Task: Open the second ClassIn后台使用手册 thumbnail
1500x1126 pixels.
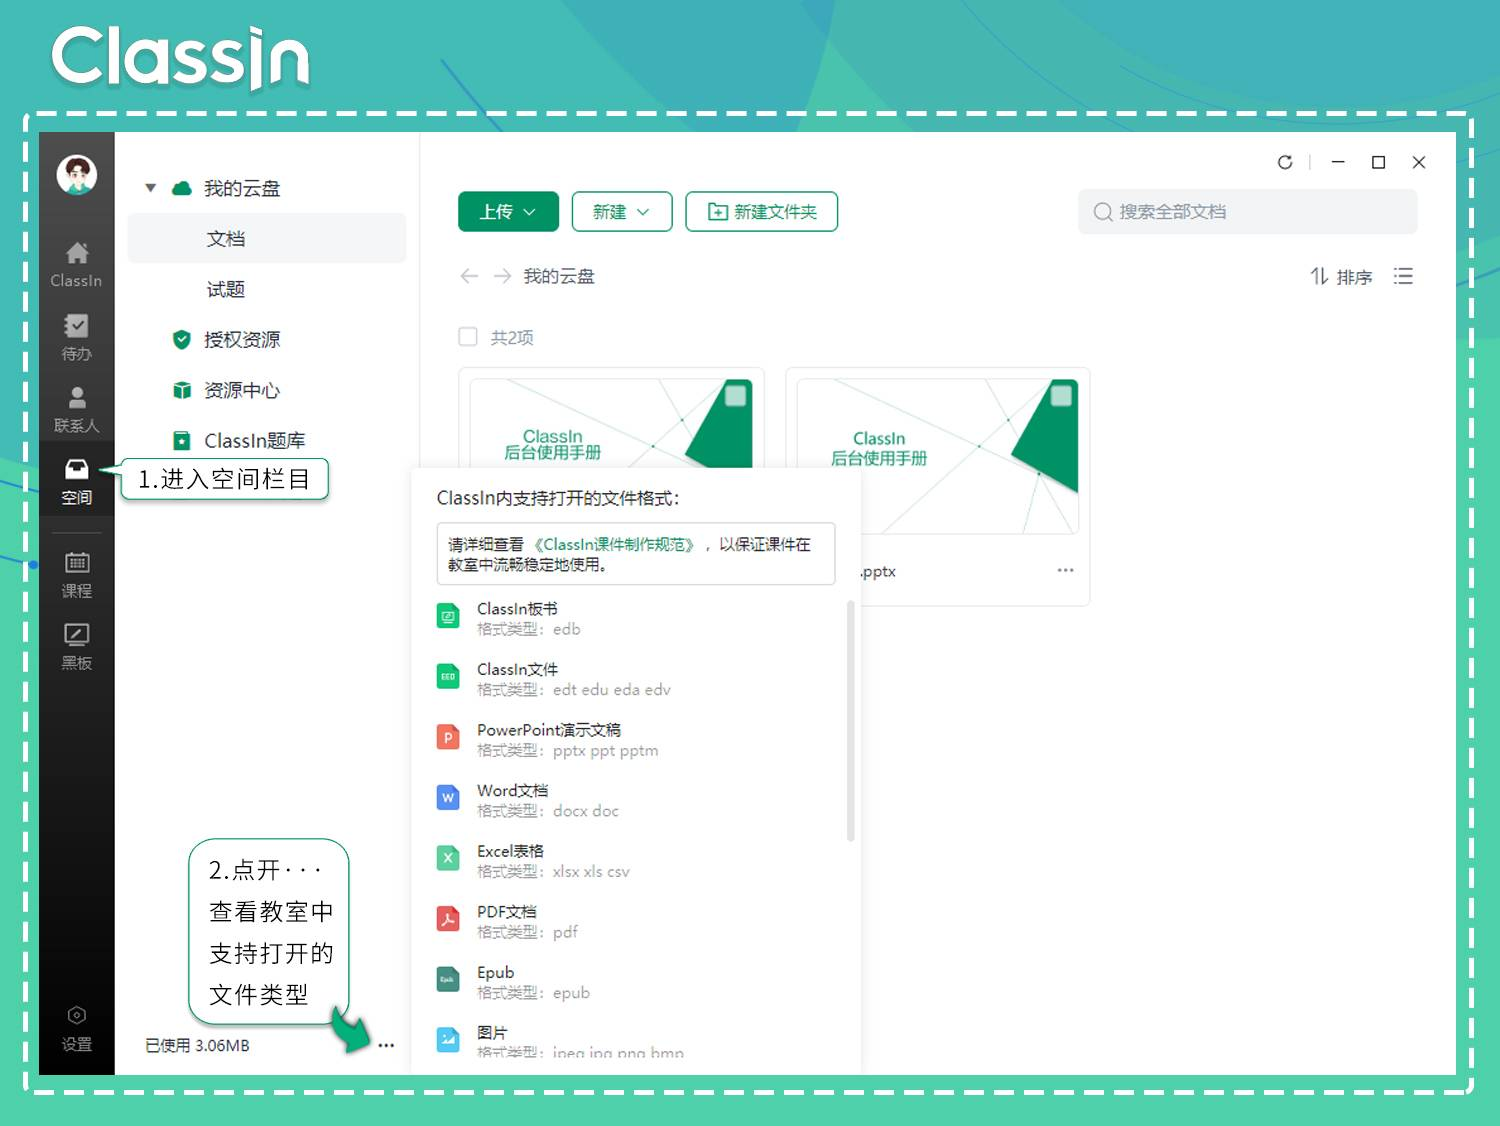Action: [x=938, y=456]
